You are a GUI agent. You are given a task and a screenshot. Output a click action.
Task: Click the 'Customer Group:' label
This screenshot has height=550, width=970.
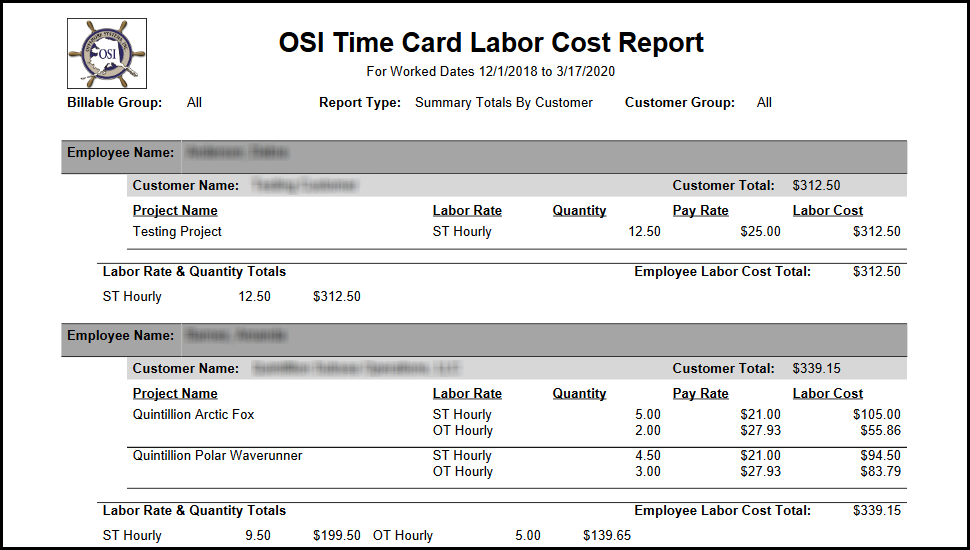pyautogui.click(x=680, y=103)
